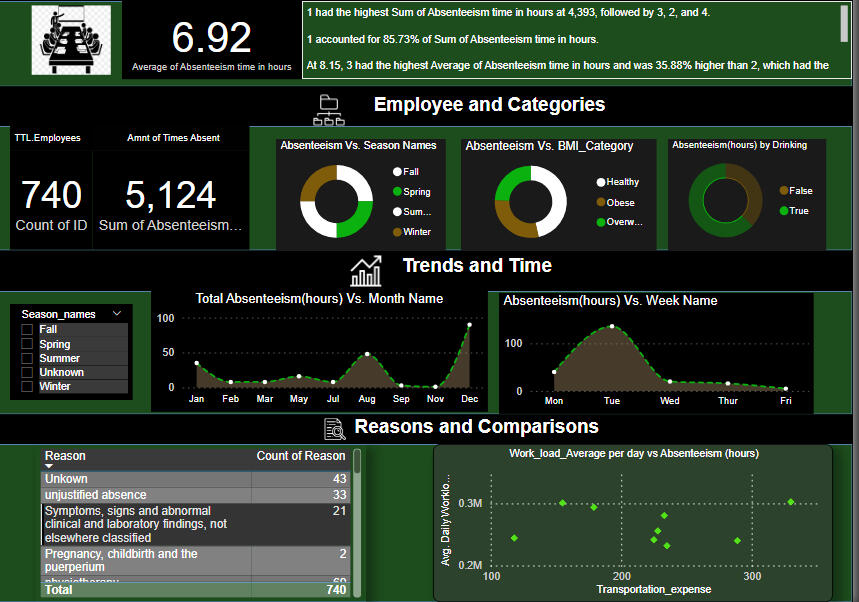Click the sort arrow under the Reason header
This screenshot has height=602, width=859.
click(48, 466)
